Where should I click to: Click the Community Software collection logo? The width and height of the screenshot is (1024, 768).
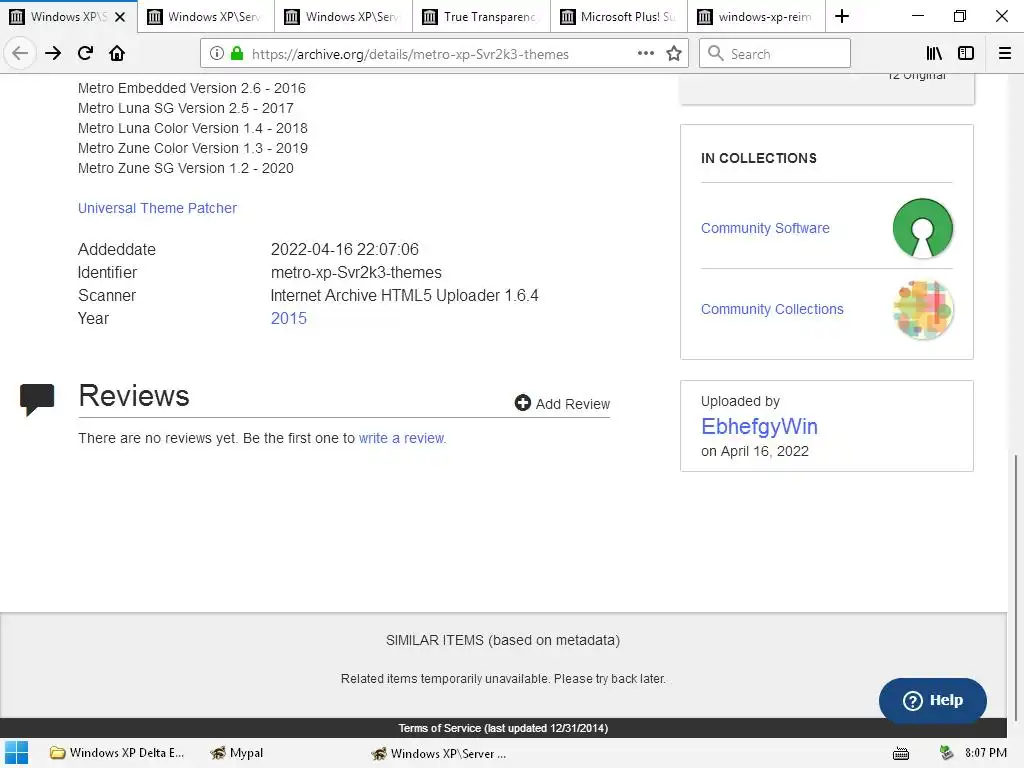coord(922,228)
